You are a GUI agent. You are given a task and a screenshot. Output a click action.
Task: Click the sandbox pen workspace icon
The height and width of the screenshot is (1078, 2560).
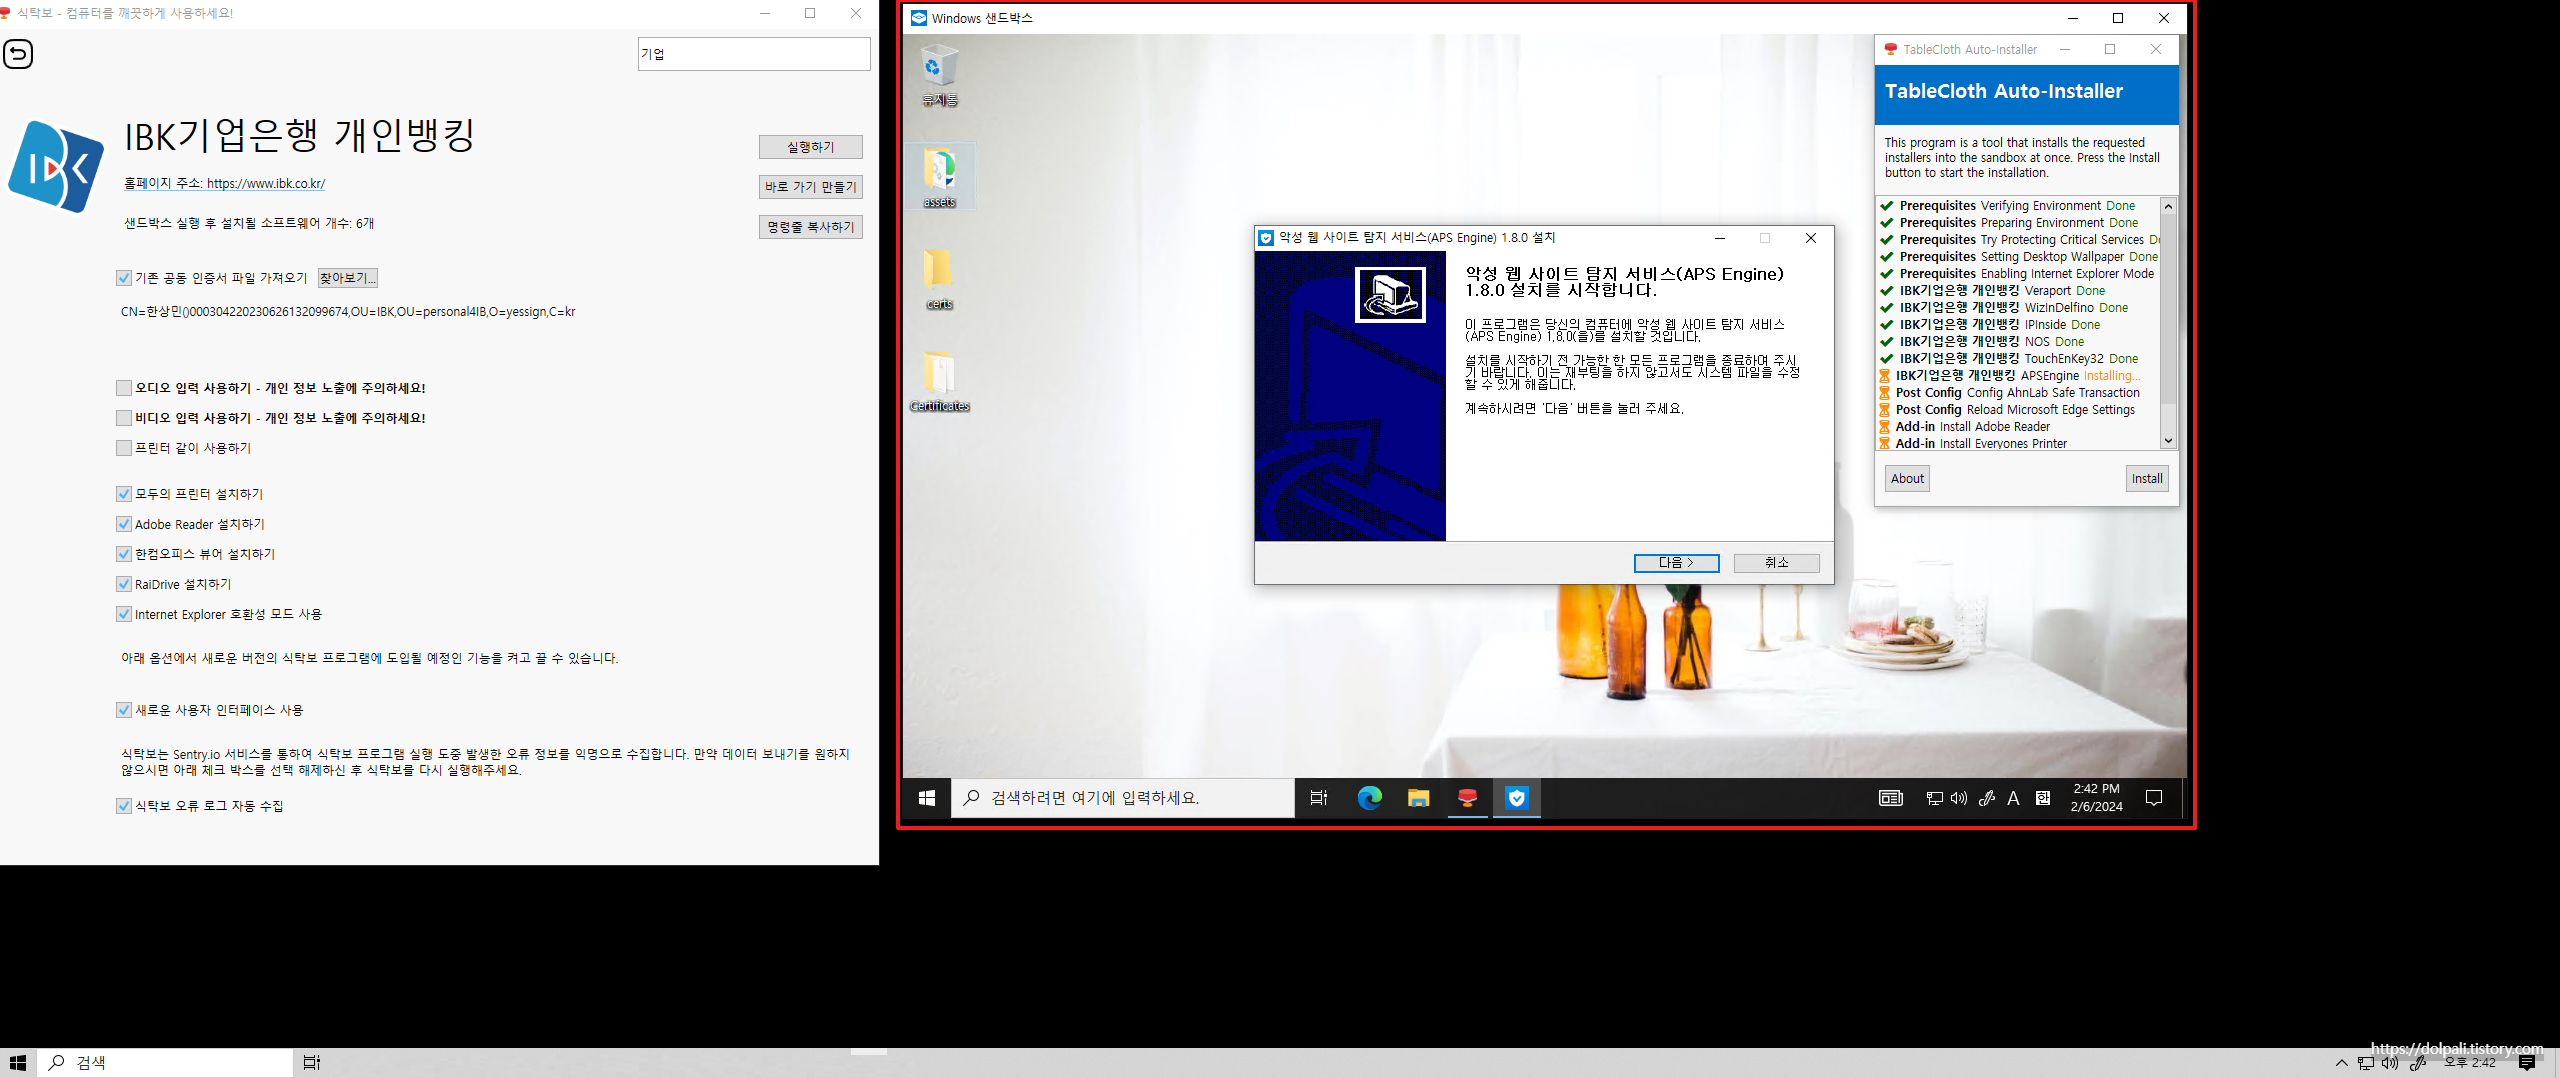pyautogui.click(x=1987, y=798)
